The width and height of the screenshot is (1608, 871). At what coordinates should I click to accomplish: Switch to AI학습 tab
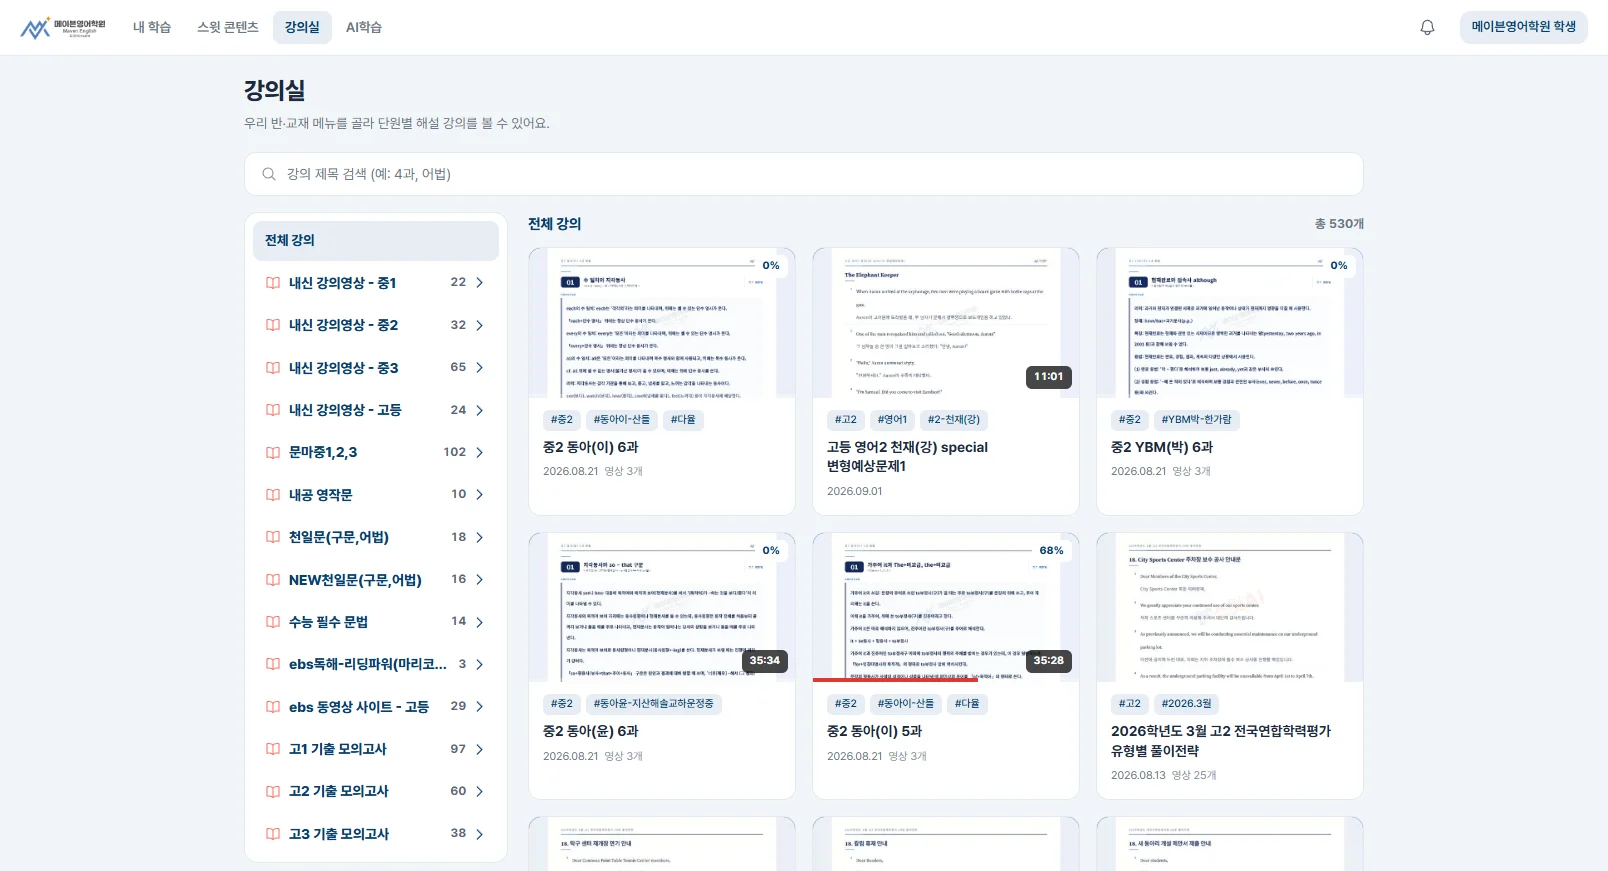[x=364, y=27]
